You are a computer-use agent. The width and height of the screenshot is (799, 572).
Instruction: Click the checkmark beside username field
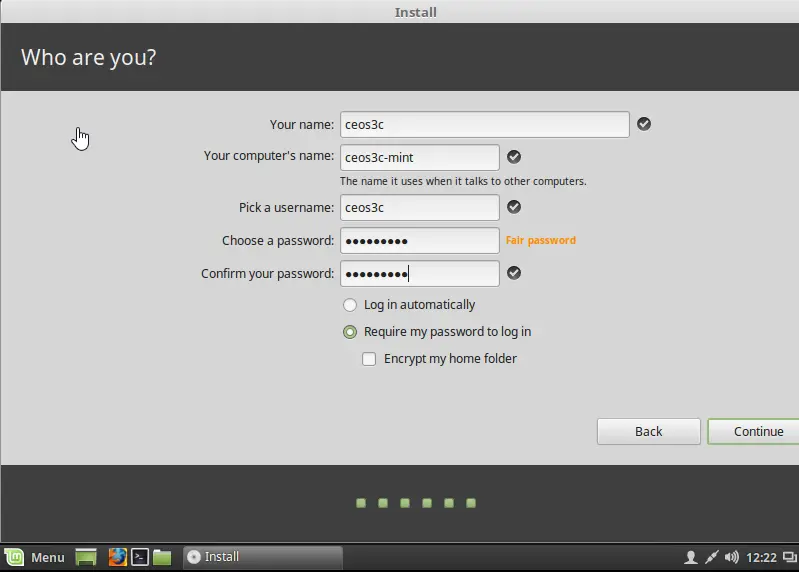point(514,207)
